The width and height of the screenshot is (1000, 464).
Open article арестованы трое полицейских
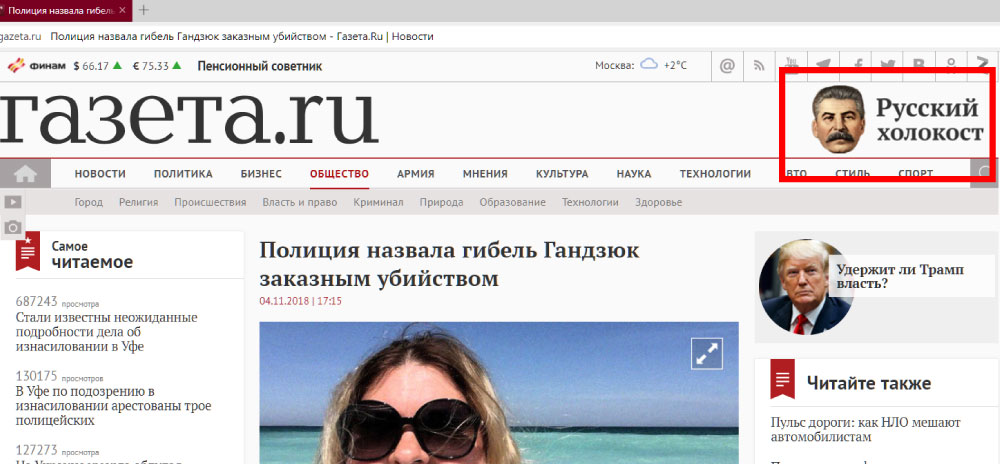[x=113, y=406]
